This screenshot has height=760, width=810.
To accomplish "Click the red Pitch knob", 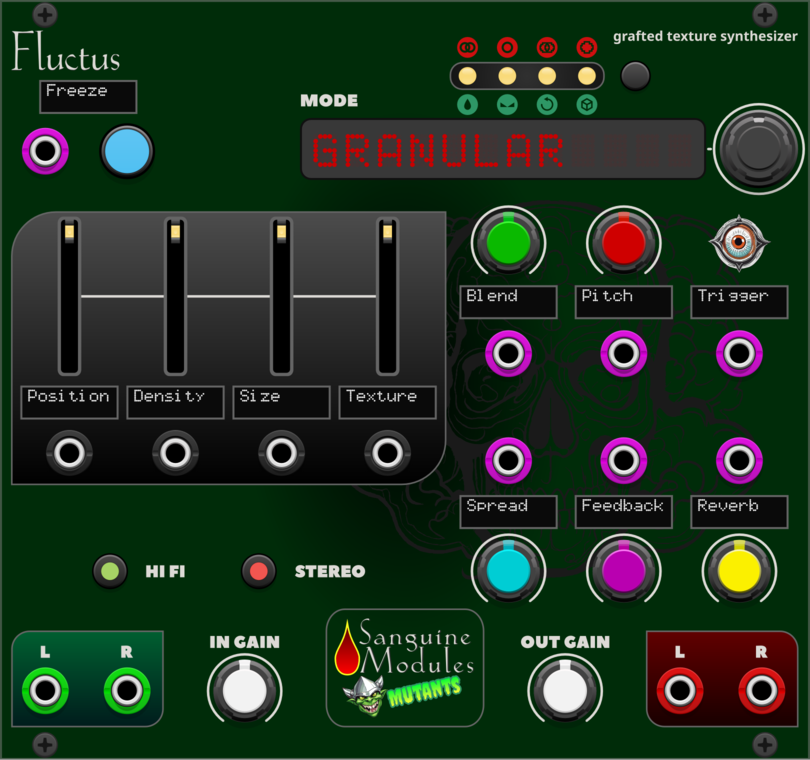I will pyautogui.click(x=624, y=242).
